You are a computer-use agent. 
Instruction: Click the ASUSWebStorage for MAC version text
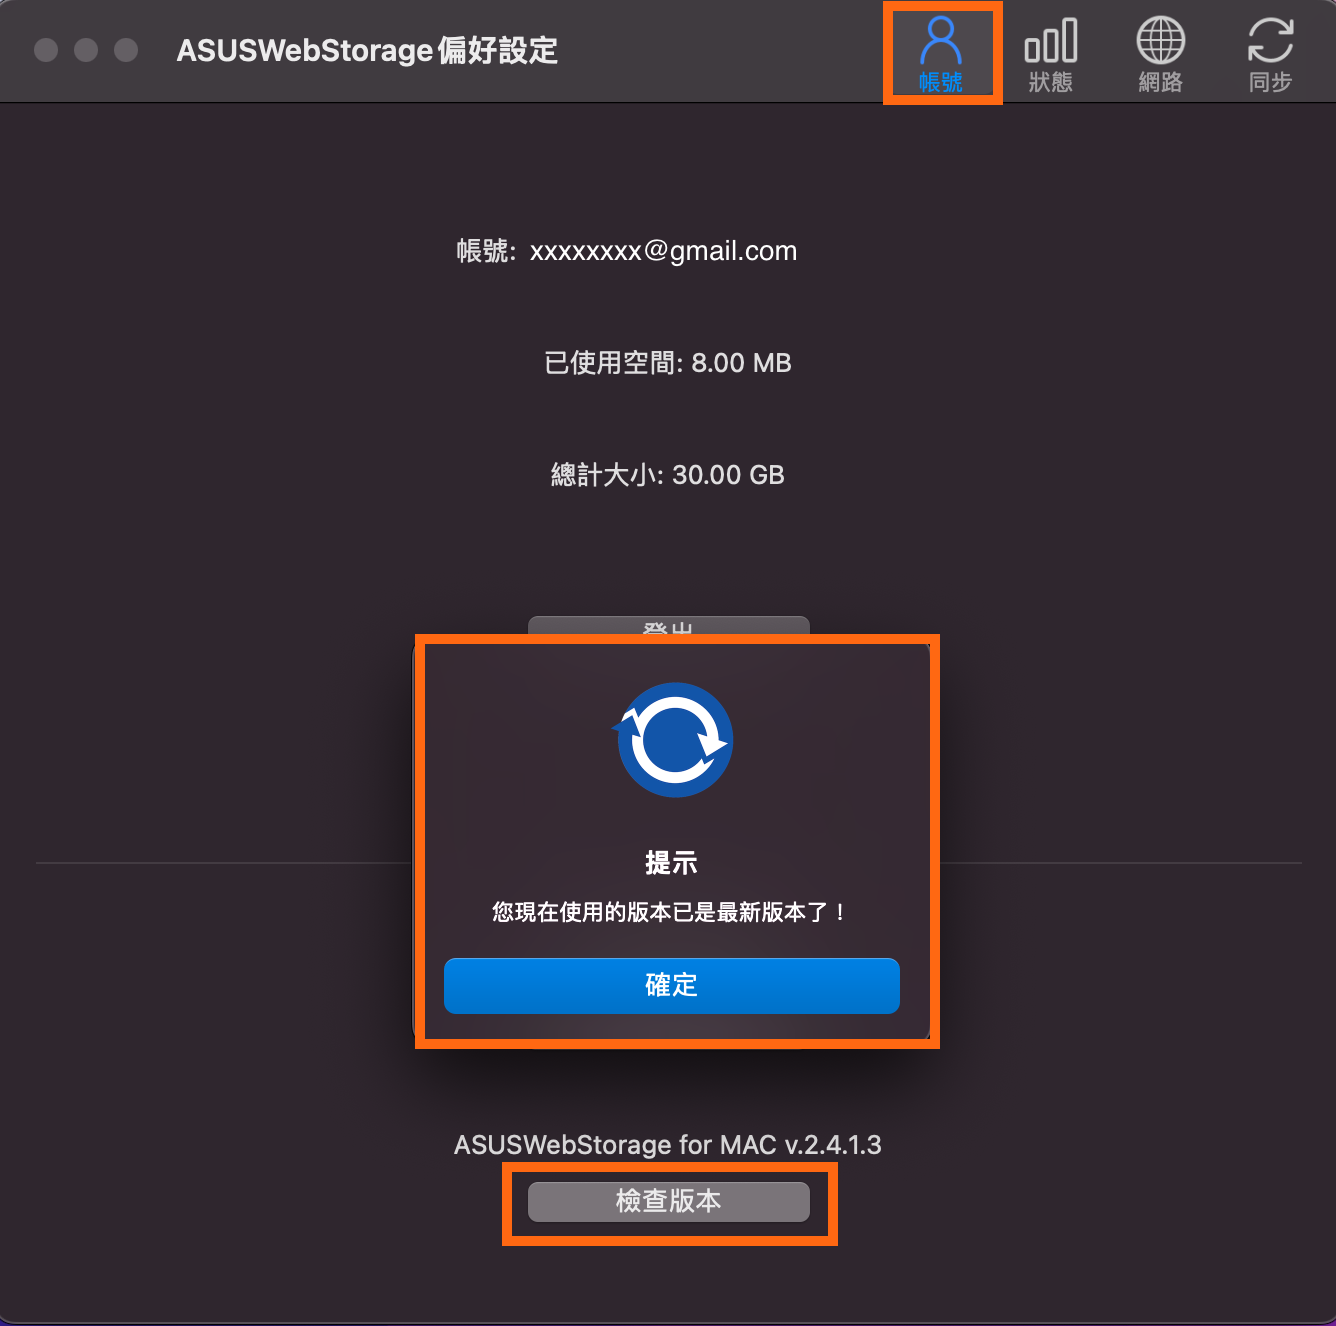tap(668, 1145)
